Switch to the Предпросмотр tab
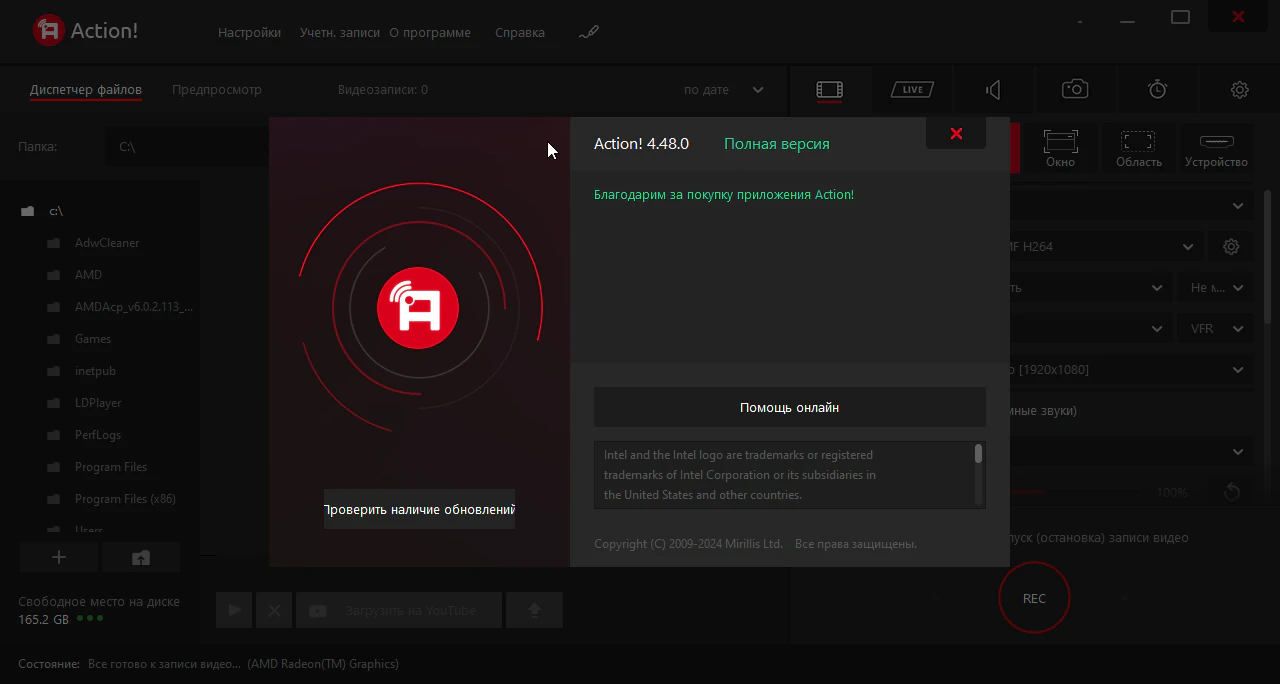 216,90
